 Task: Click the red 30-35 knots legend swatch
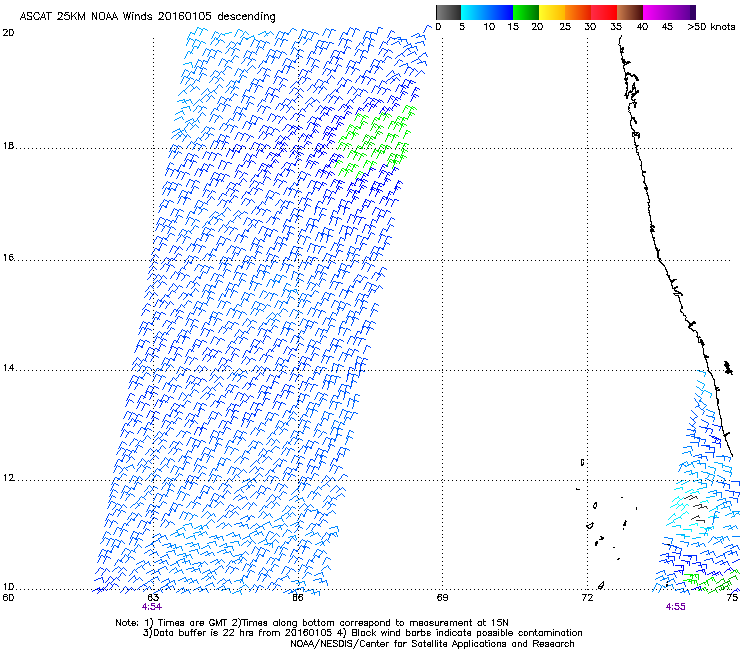tap(604, 12)
